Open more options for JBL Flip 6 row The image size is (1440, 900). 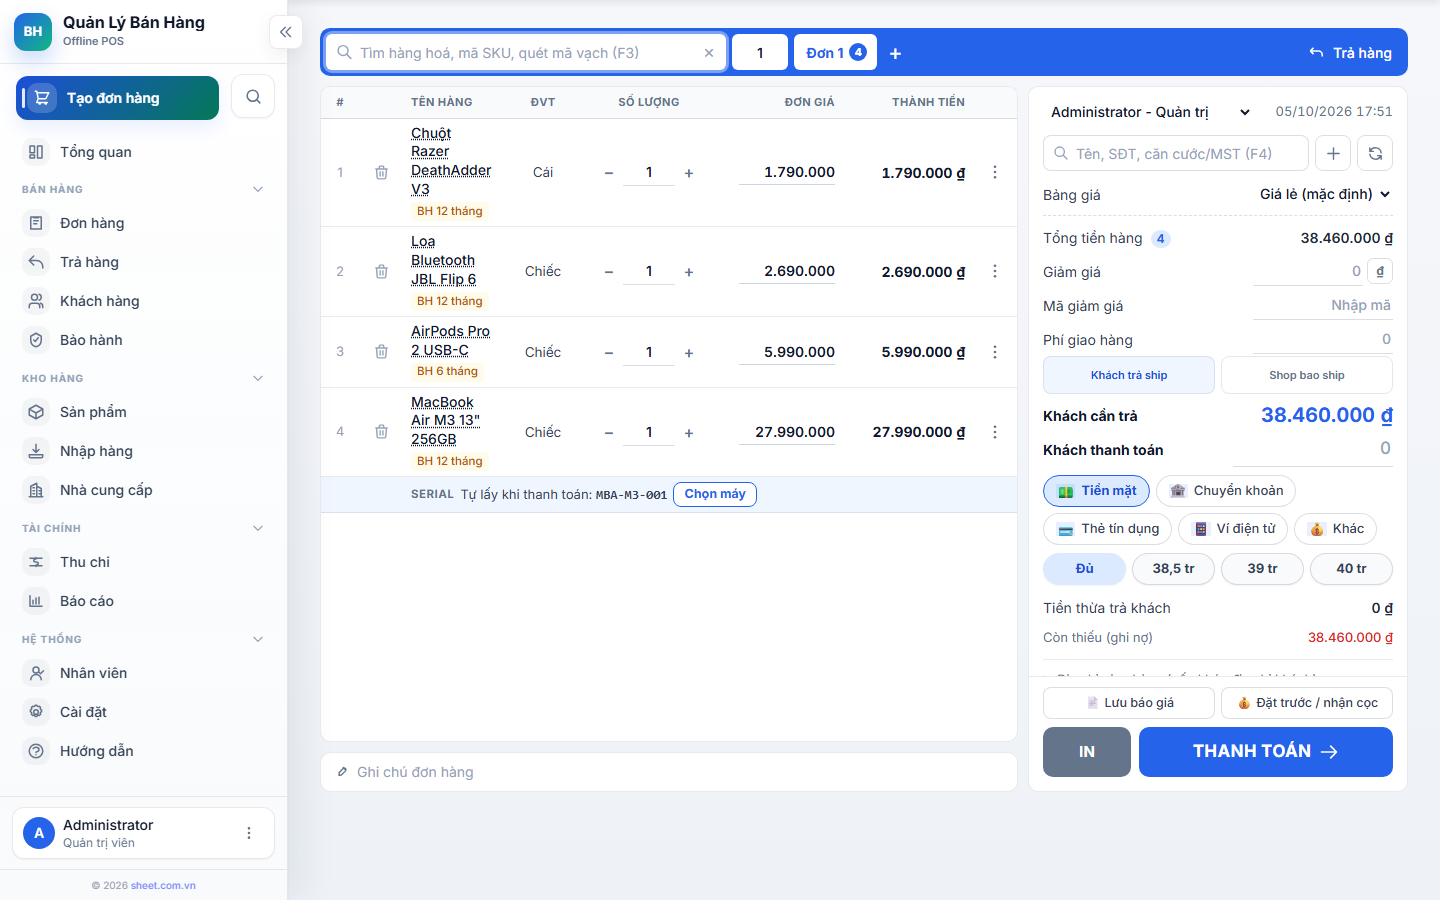(x=994, y=271)
